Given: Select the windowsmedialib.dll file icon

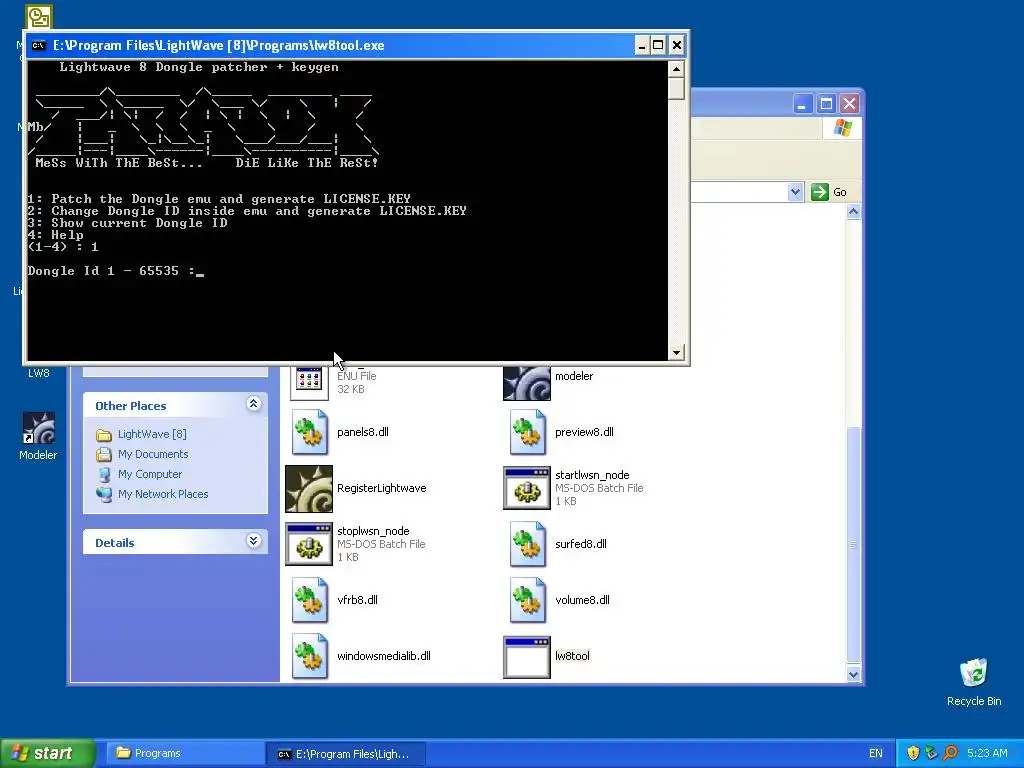Looking at the screenshot, I should pyautogui.click(x=310, y=656).
